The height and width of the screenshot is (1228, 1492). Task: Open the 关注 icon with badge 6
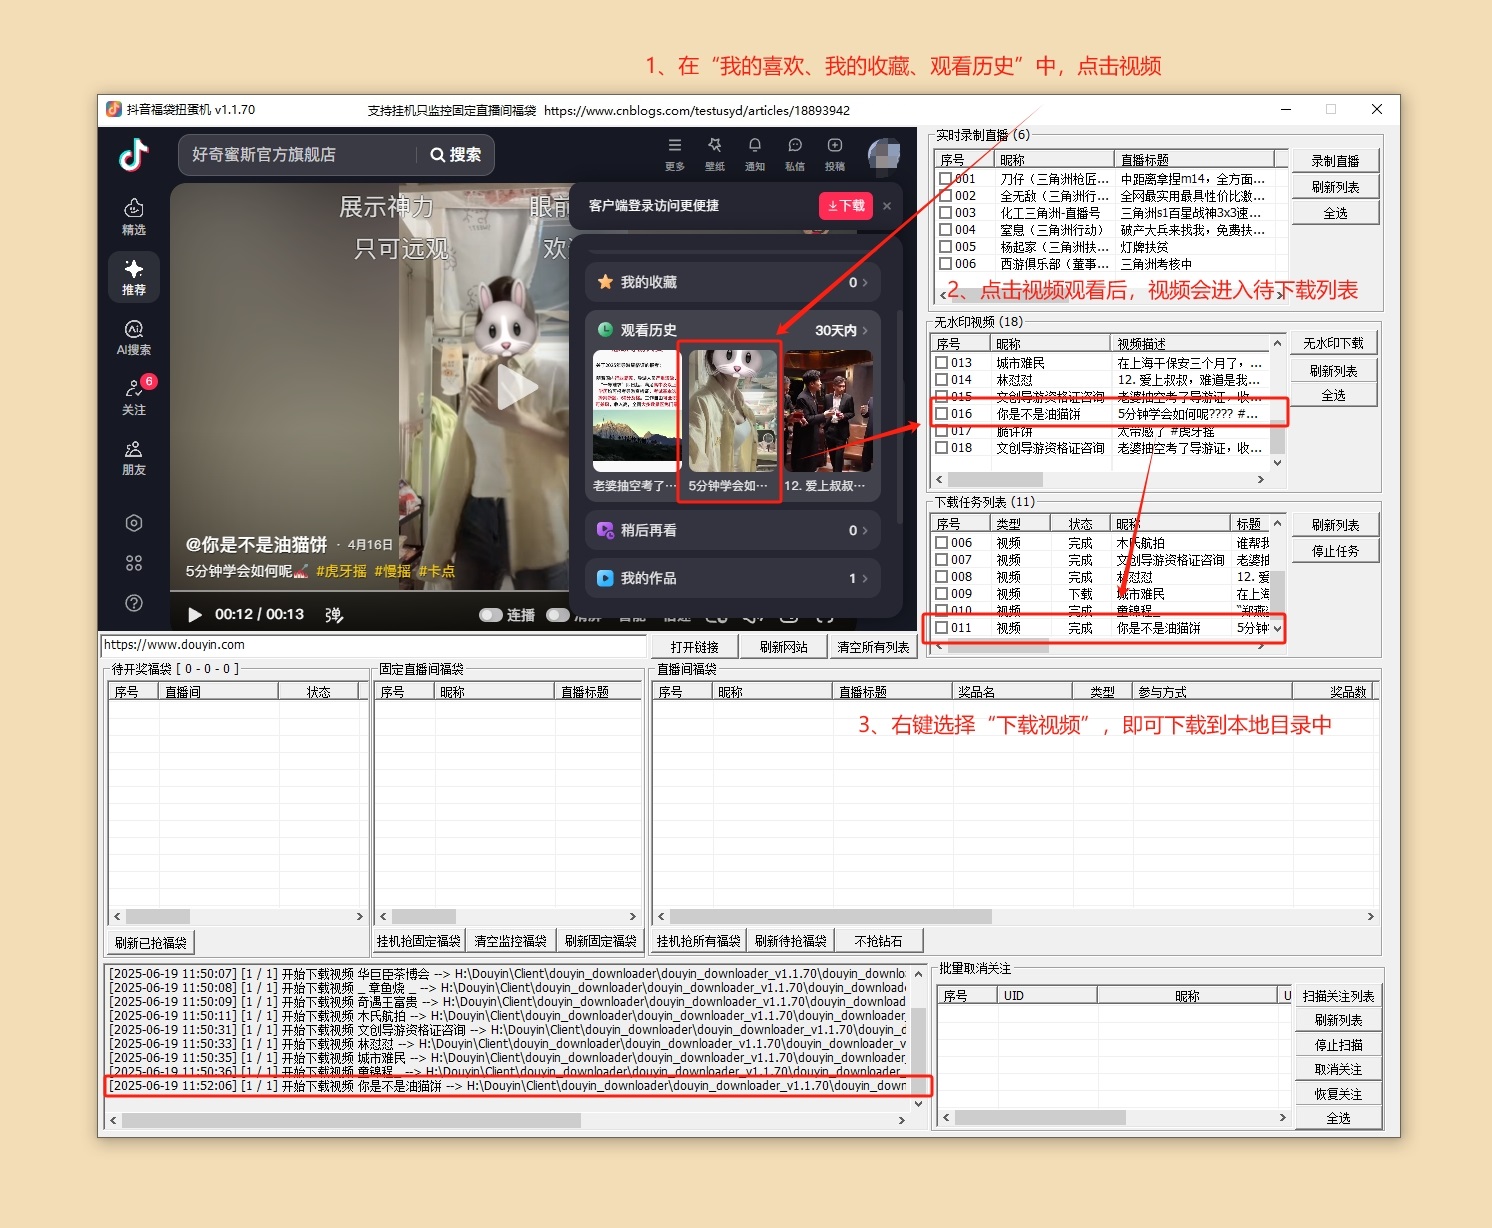tap(133, 392)
